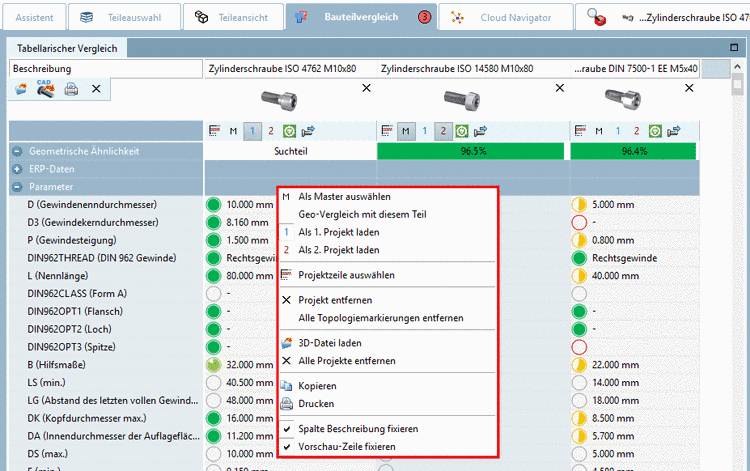The width and height of the screenshot is (750, 471).
Task: Click green geo-compare icon in DIN 7500-1 column
Action: (x=655, y=131)
